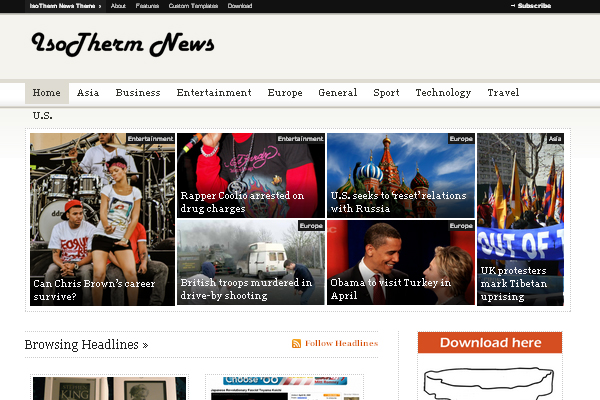
Task: Click the headline 'British troops murdered in drive-by shooting'
Action: (246, 289)
